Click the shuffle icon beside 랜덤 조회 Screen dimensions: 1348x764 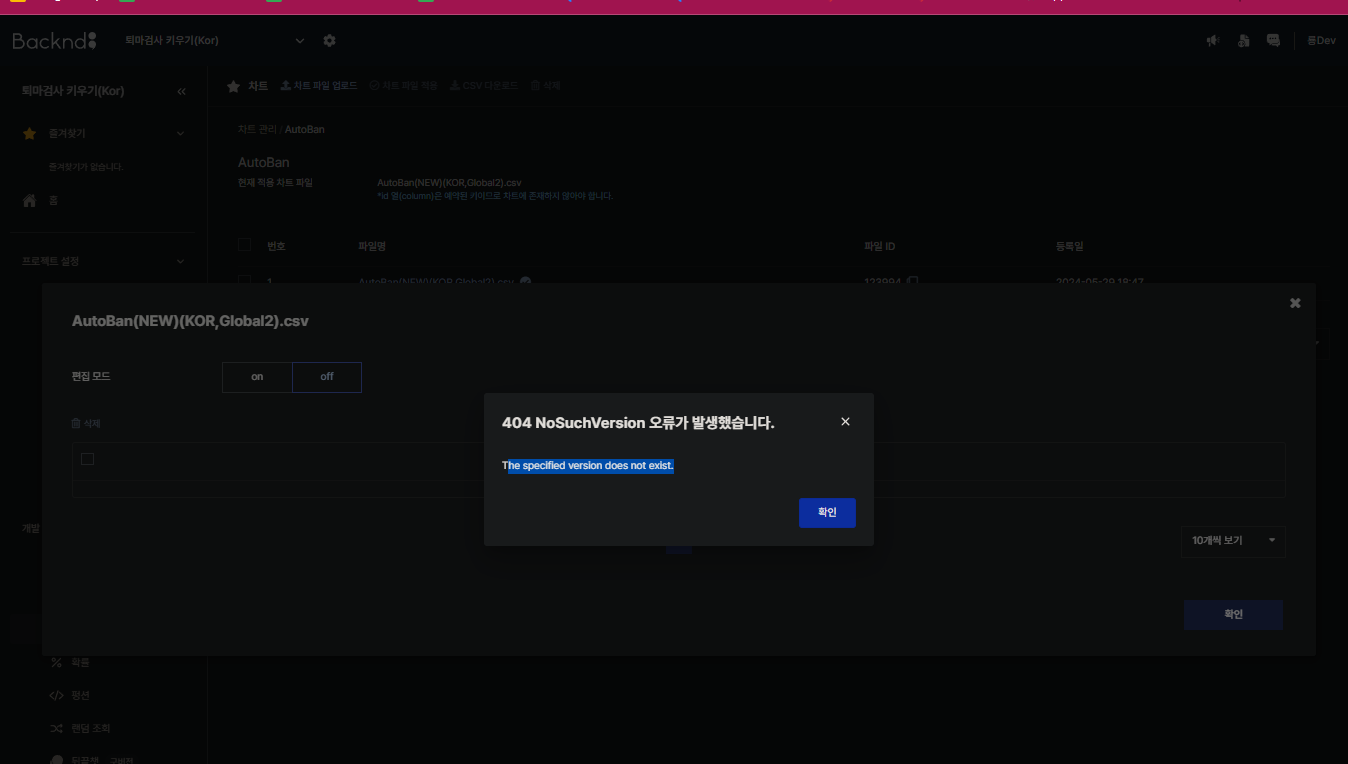[56, 728]
